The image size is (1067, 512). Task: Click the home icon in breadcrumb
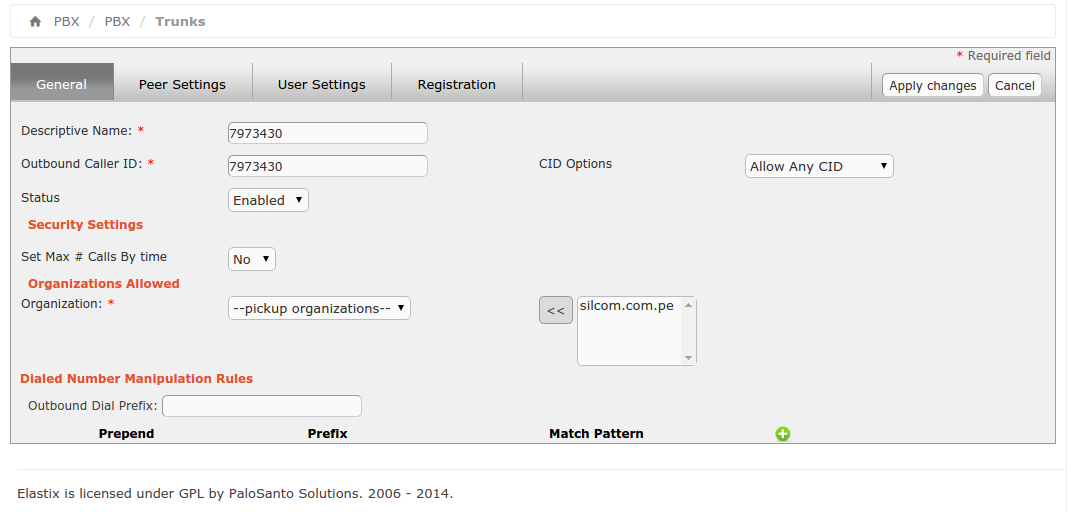[35, 22]
